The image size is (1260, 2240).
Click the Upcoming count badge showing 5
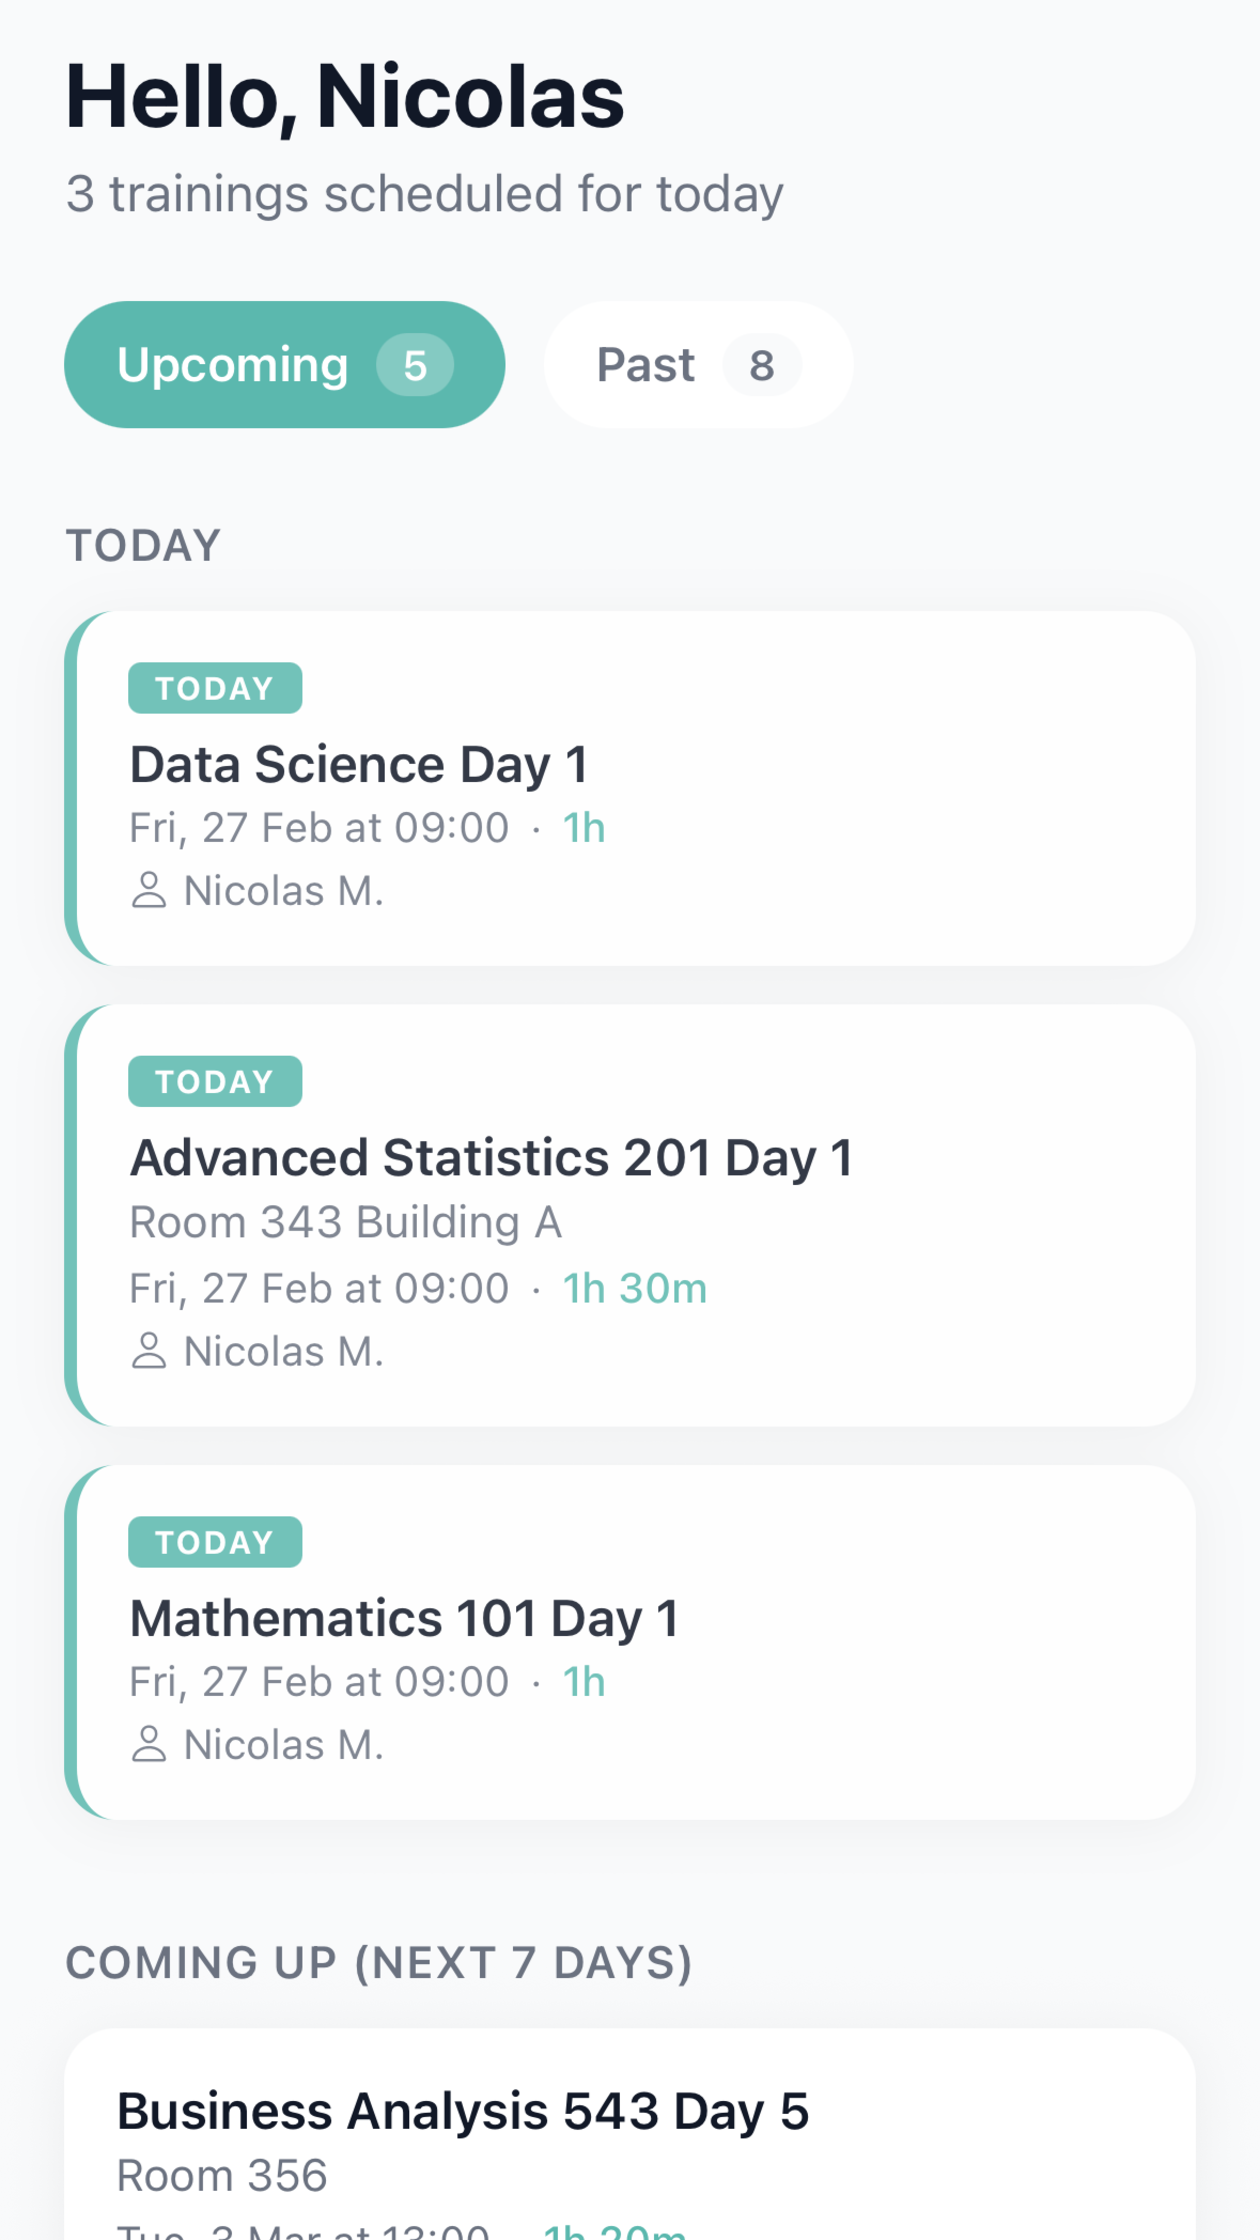point(415,366)
